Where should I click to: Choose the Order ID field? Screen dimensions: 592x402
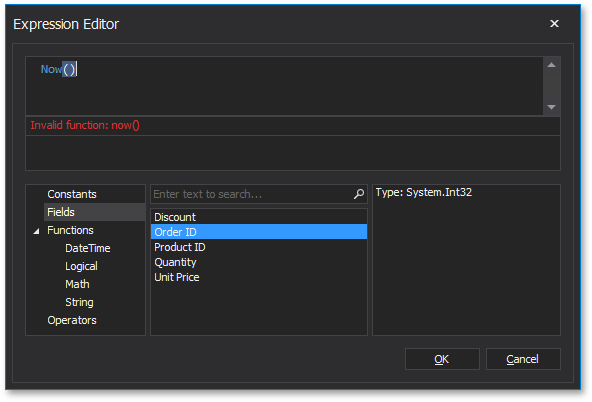click(x=259, y=232)
